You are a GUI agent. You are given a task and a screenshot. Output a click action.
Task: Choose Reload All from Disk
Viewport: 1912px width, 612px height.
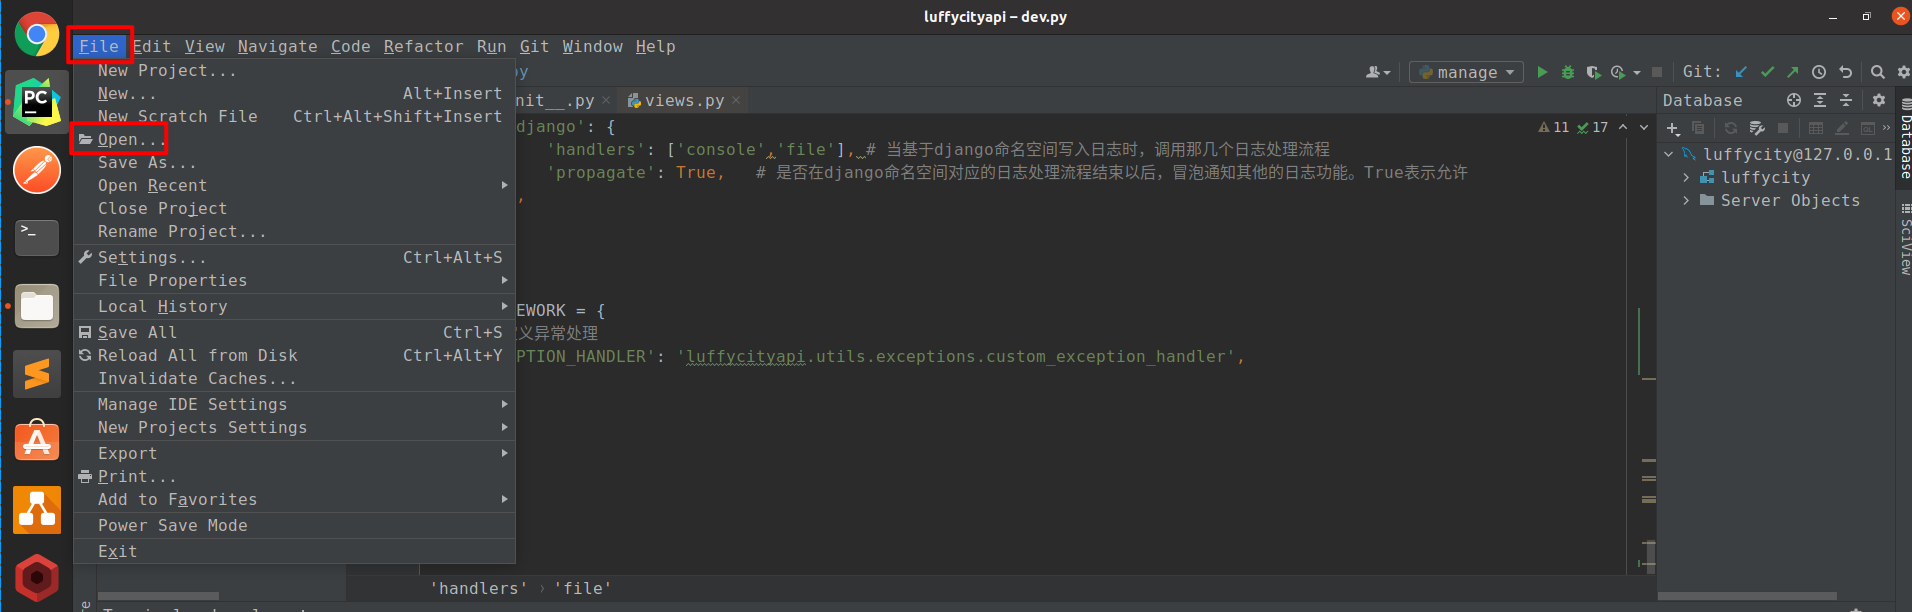tap(294, 356)
